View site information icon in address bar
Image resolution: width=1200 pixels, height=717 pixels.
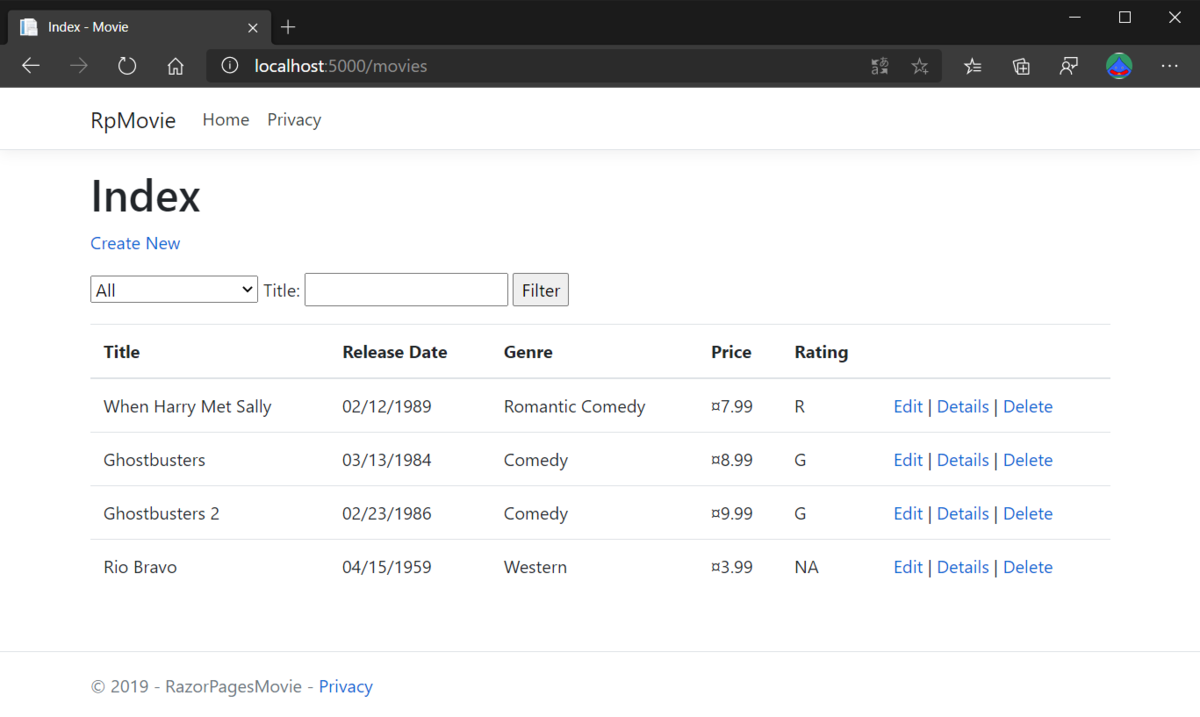point(230,66)
